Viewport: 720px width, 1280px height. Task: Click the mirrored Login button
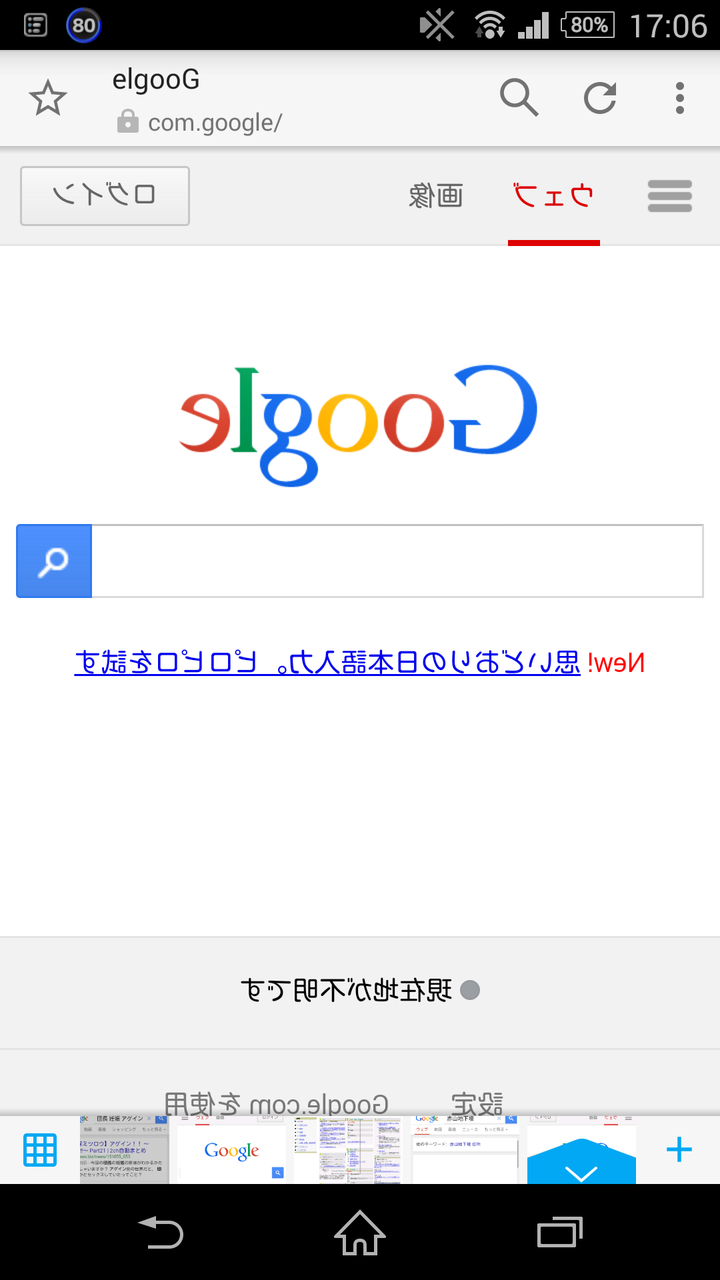point(105,196)
